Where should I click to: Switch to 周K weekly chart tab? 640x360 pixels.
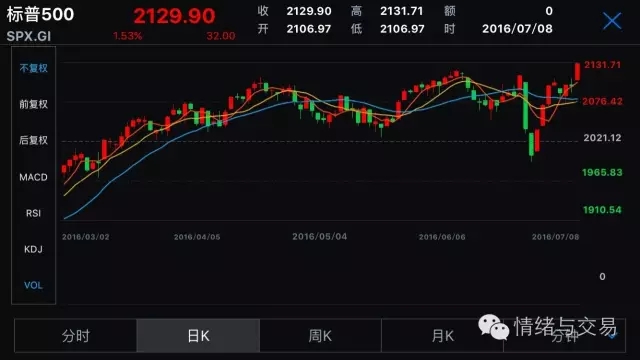[x=320, y=336]
